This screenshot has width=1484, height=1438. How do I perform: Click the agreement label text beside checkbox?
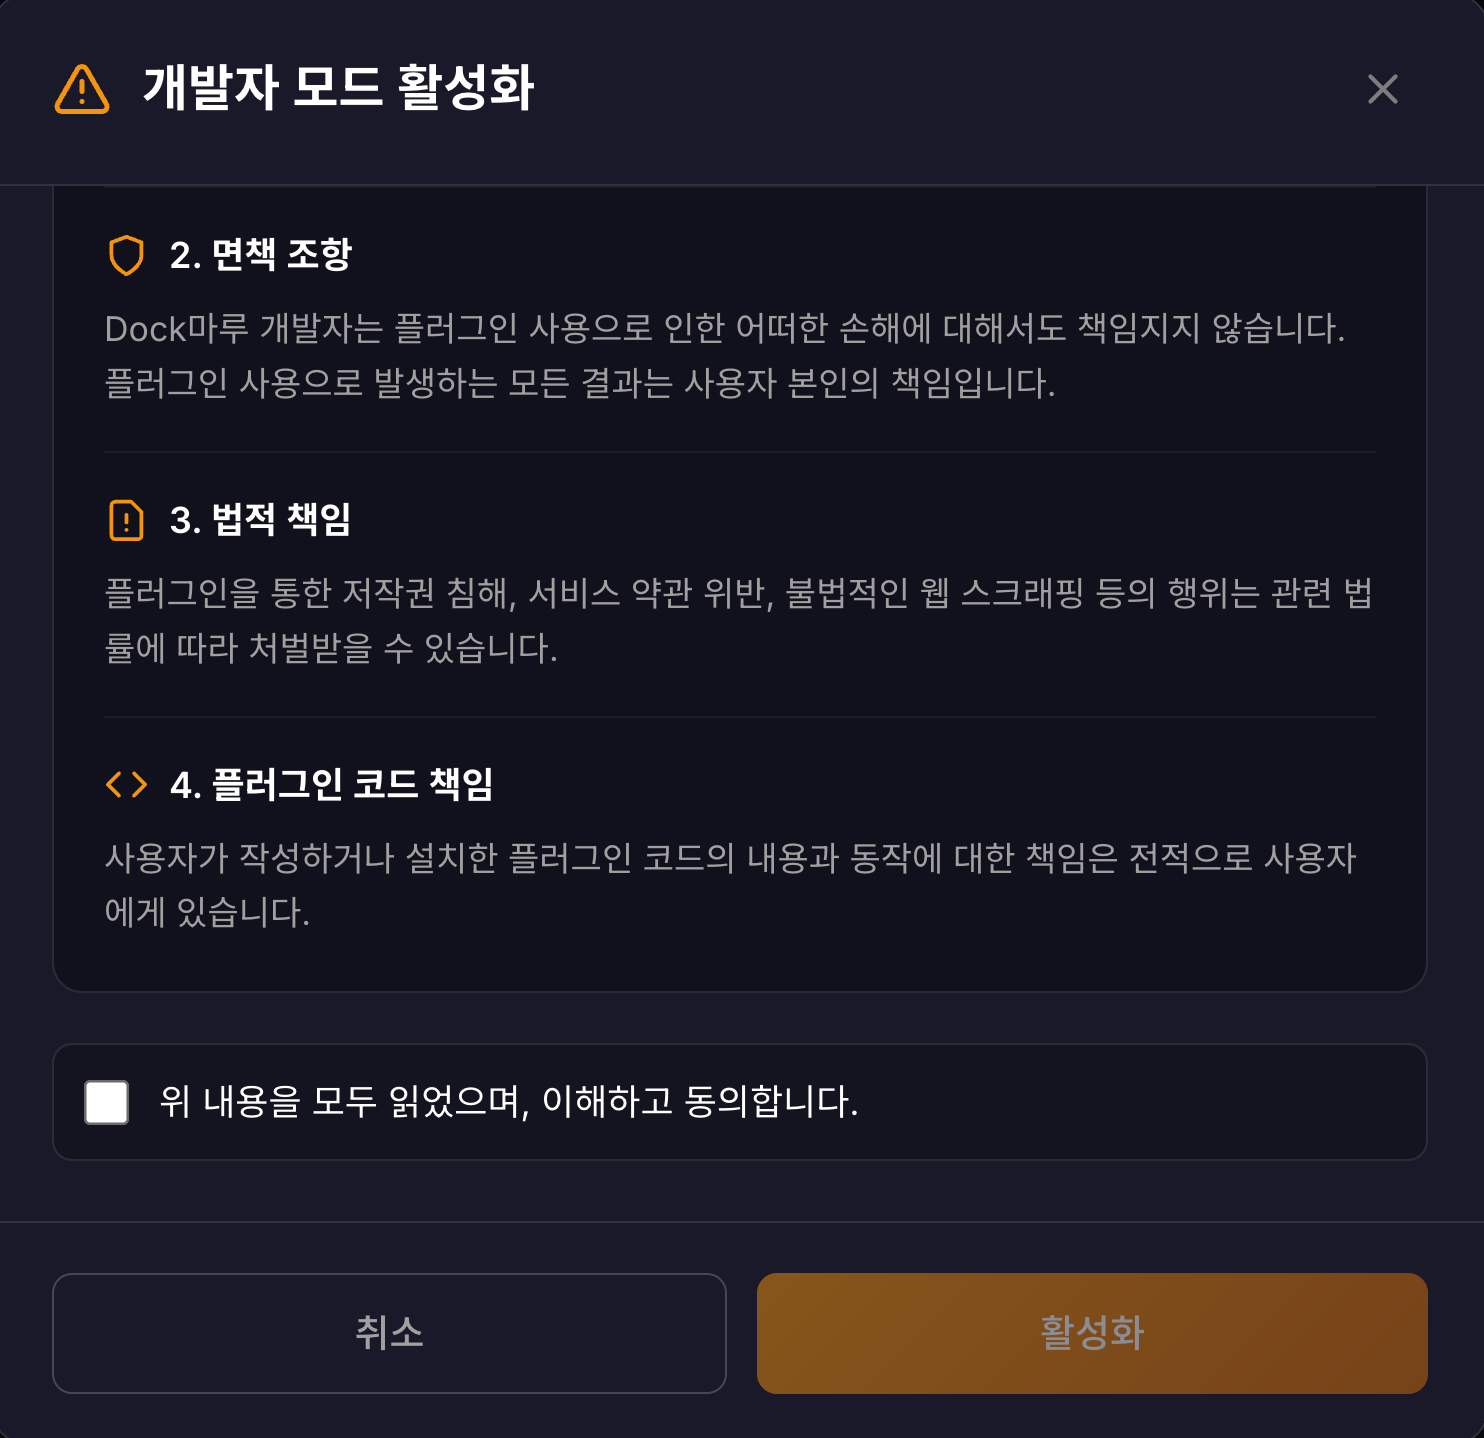(508, 1100)
